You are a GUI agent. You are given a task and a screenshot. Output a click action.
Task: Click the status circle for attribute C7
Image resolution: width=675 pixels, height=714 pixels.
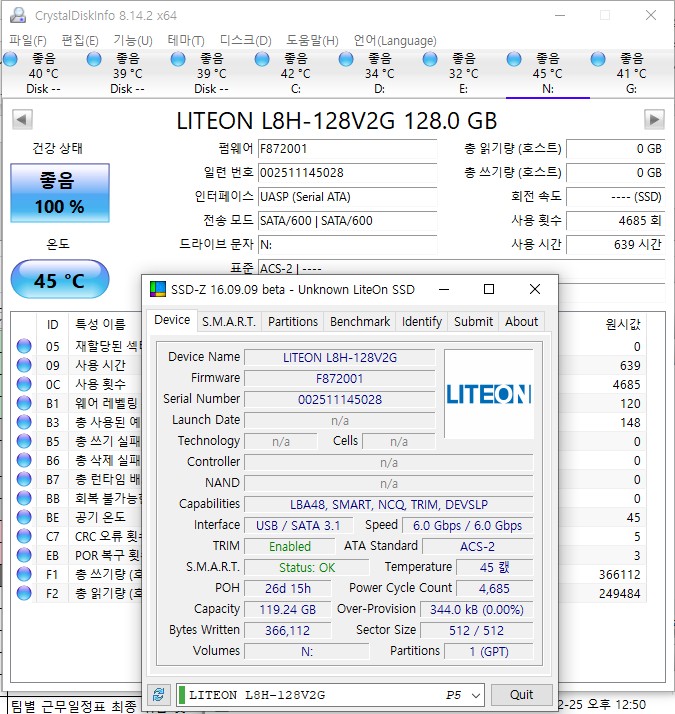[24, 536]
